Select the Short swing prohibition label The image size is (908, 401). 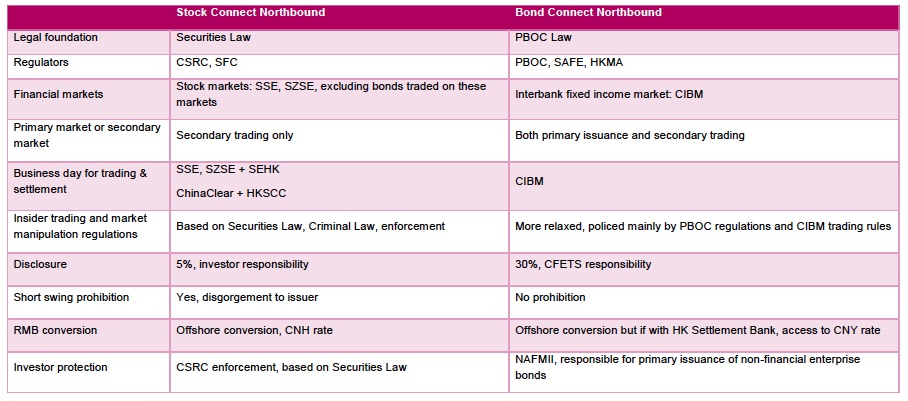click(73, 298)
